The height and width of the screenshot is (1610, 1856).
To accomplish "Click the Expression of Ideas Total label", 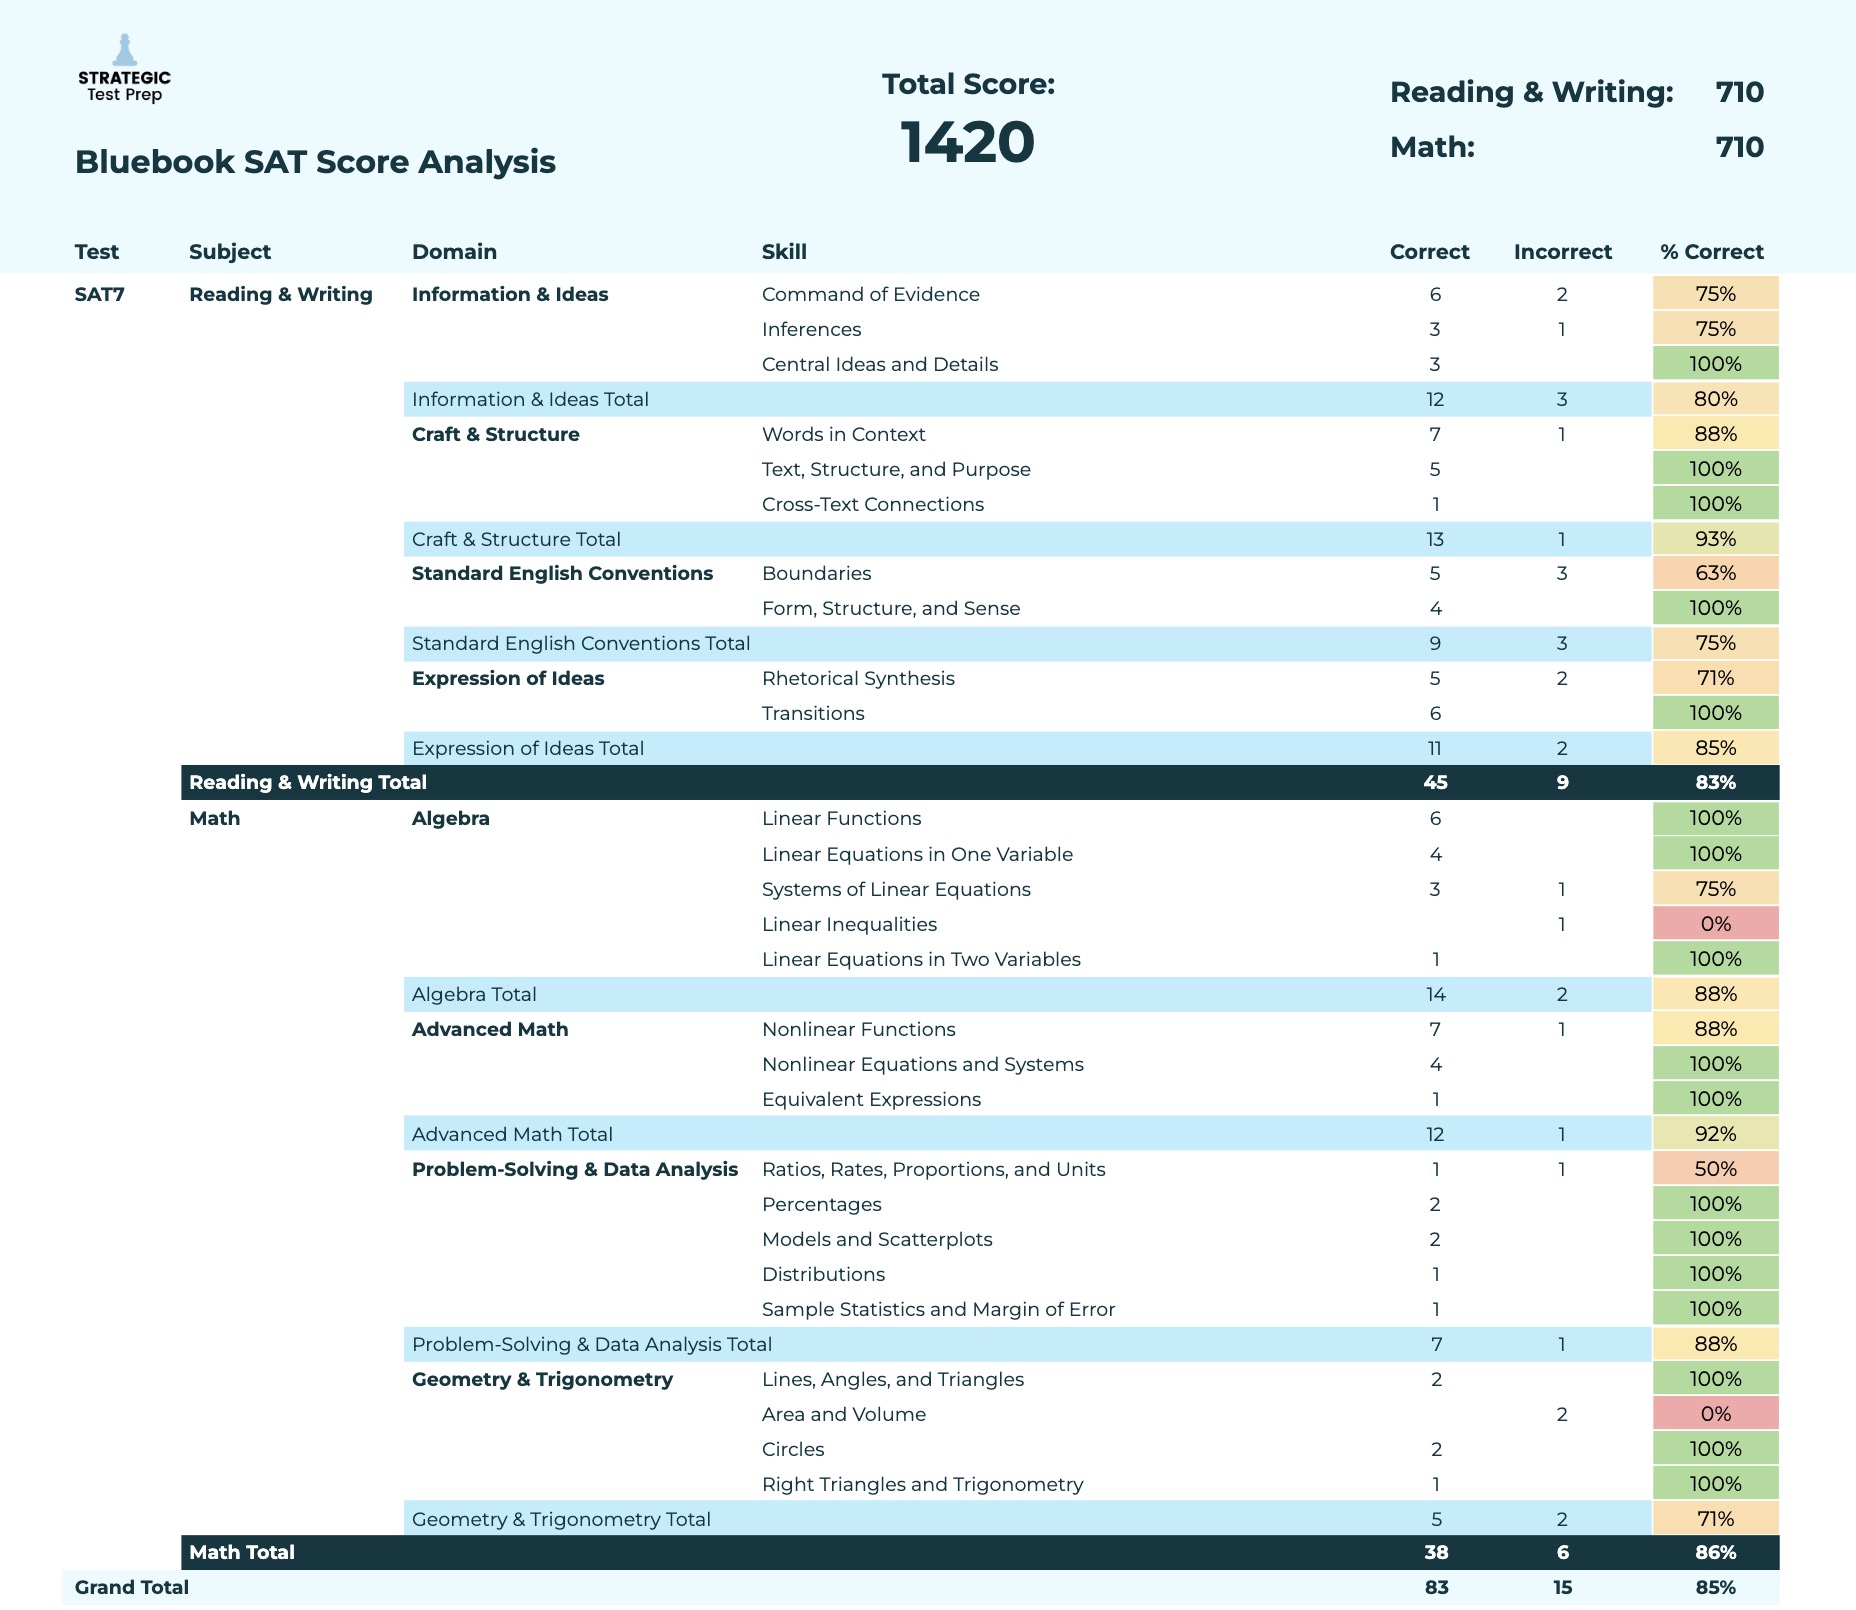I will click(x=528, y=748).
